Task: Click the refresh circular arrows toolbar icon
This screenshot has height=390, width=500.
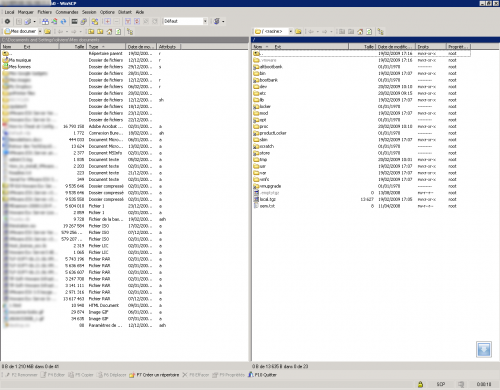Action: coord(63,21)
